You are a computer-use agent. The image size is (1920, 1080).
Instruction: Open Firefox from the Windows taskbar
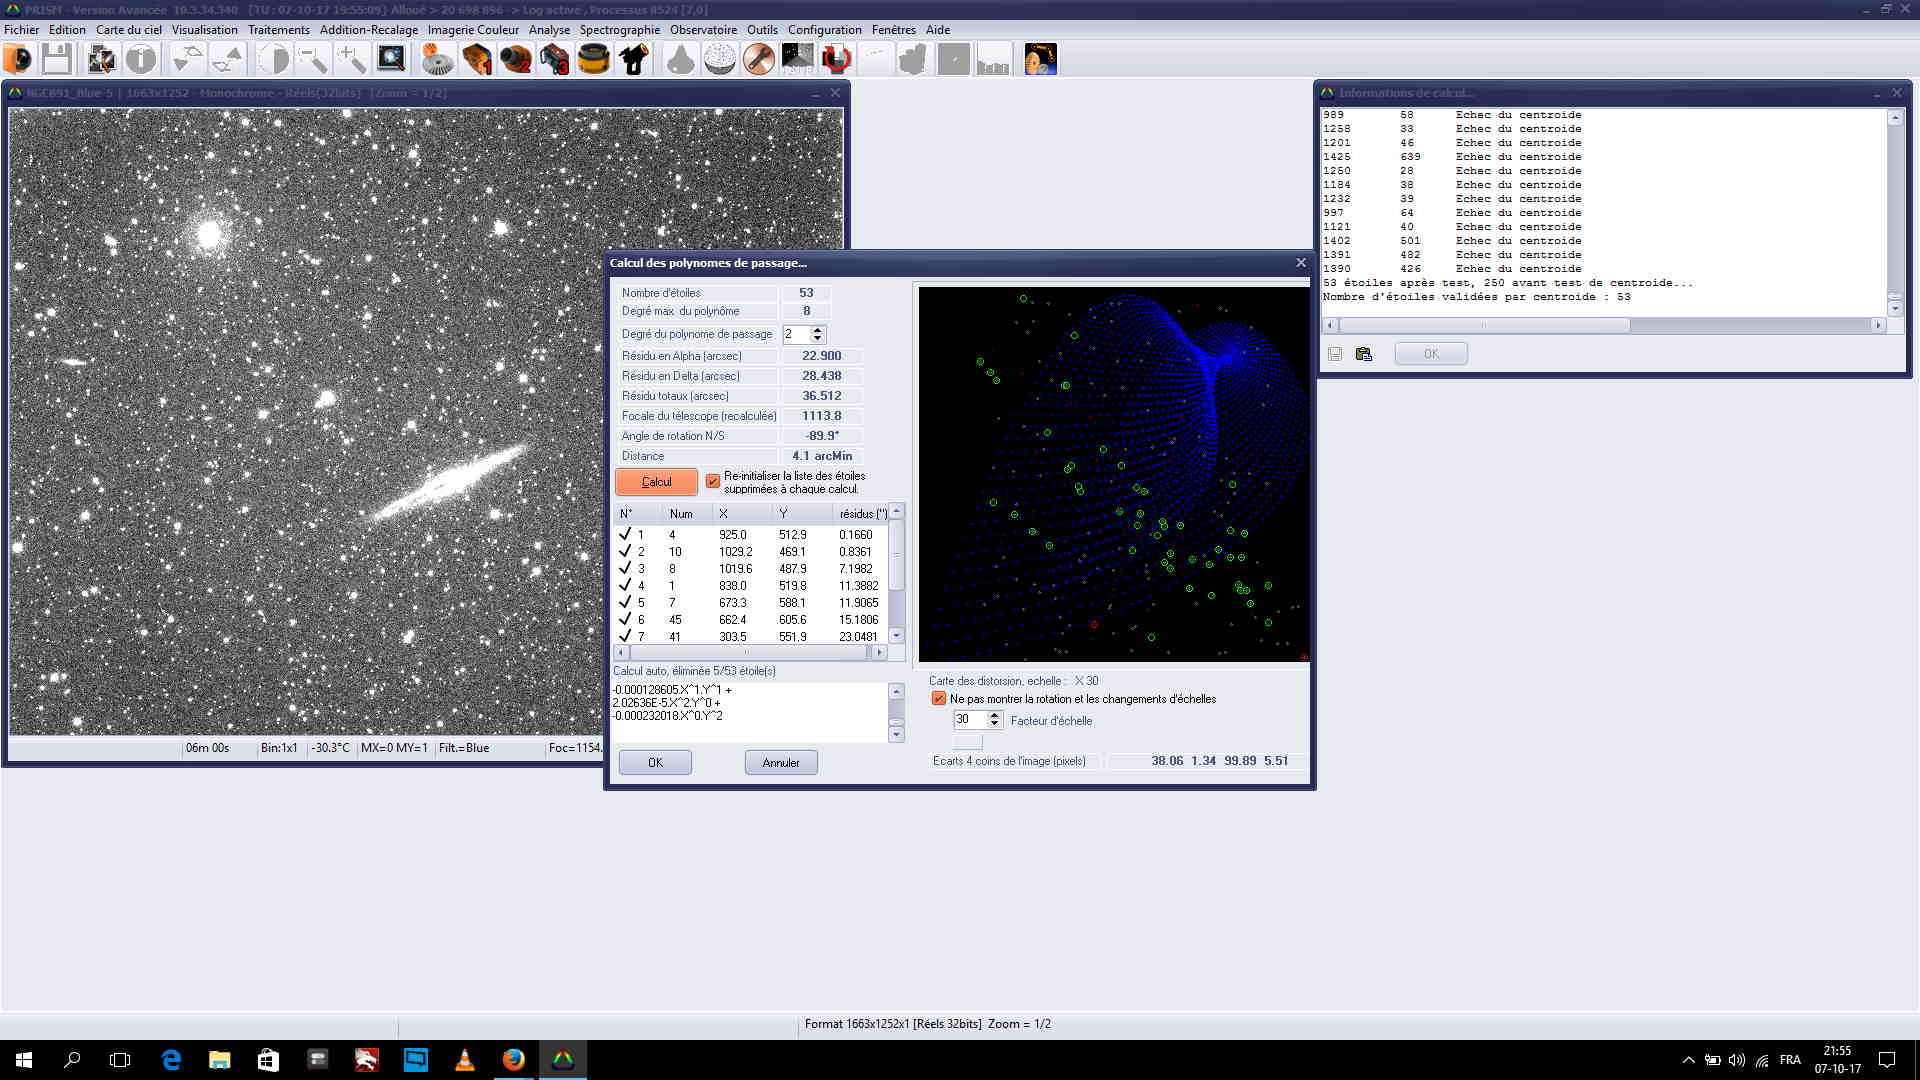[x=514, y=1060]
